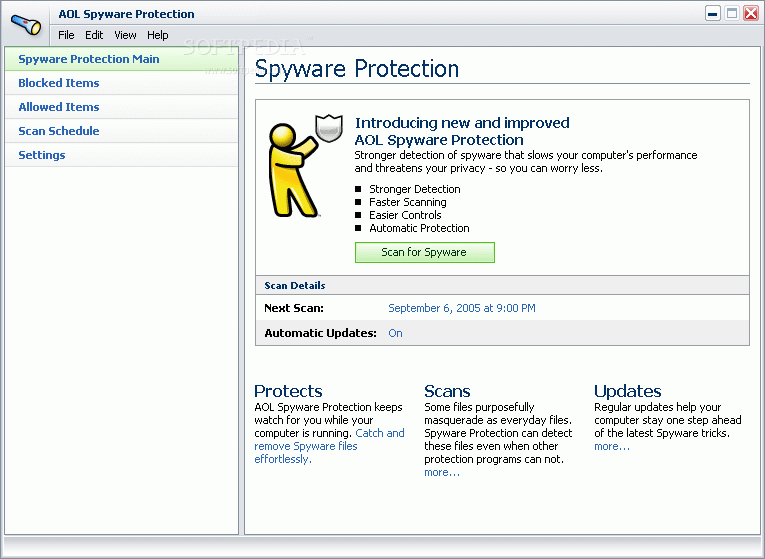Image resolution: width=765 pixels, height=559 pixels.
Task: Click the Automatic Updates On link
Action: click(x=395, y=333)
